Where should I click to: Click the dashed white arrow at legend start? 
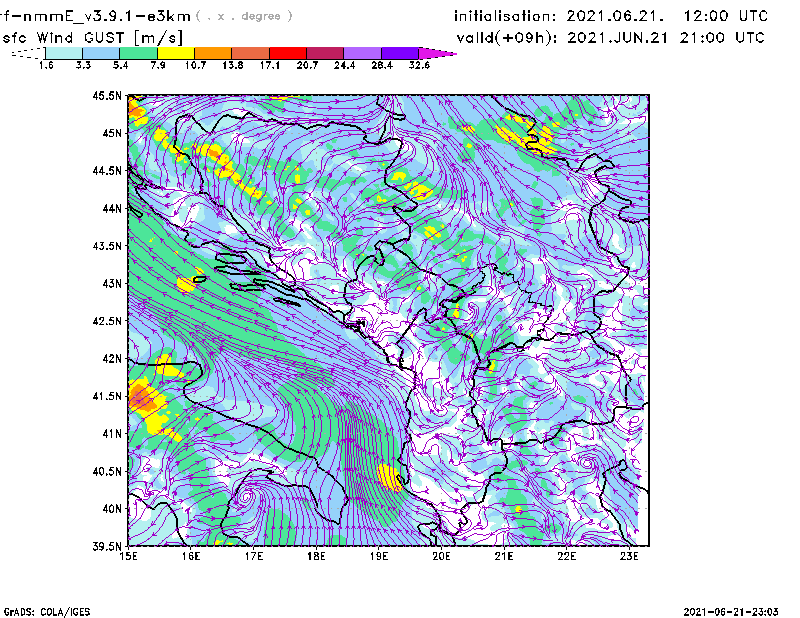(x=28, y=53)
